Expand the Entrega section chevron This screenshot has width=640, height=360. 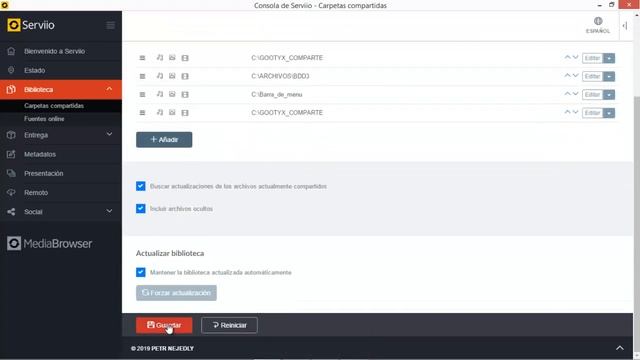109,134
